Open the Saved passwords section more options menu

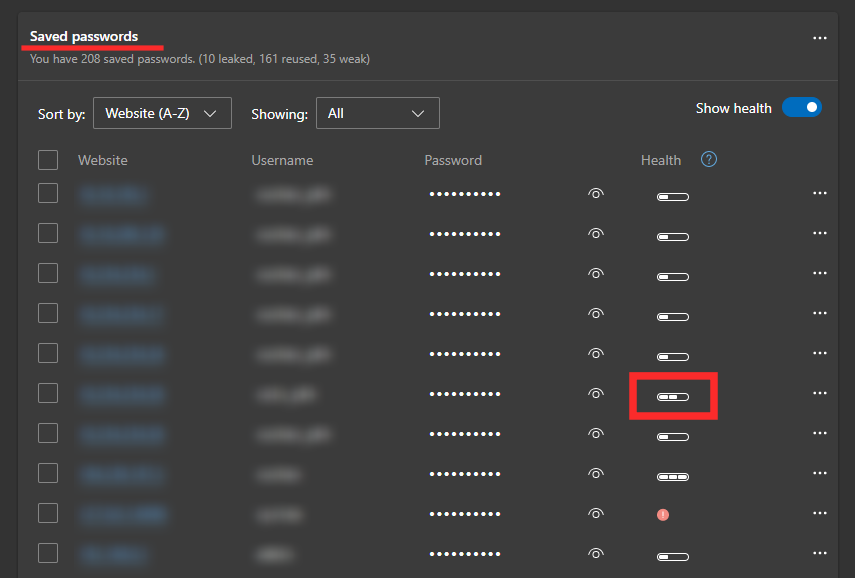tap(820, 38)
